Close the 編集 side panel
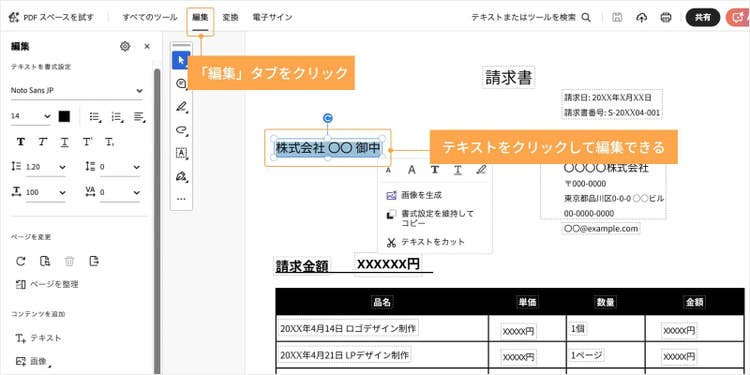This screenshot has height=375, width=750. (147, 46)
